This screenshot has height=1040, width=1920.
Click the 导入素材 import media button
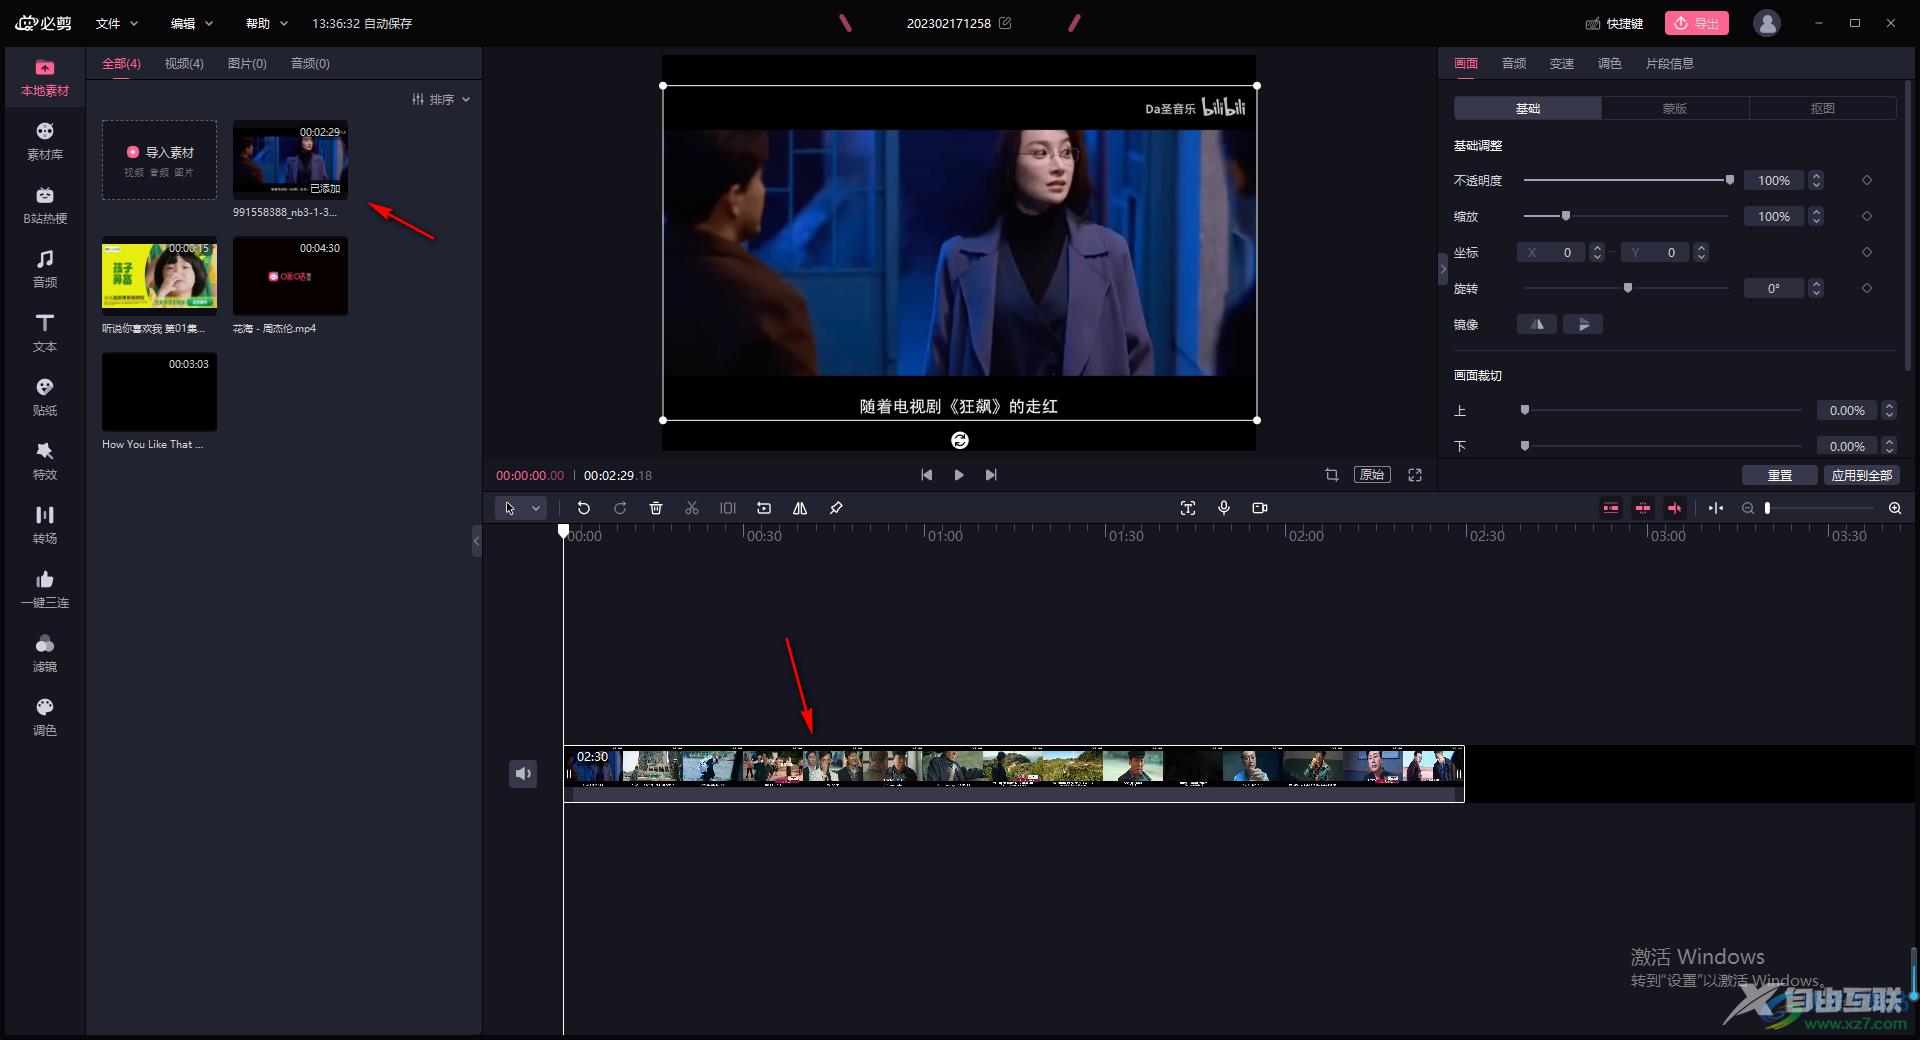tap(160, 160)
